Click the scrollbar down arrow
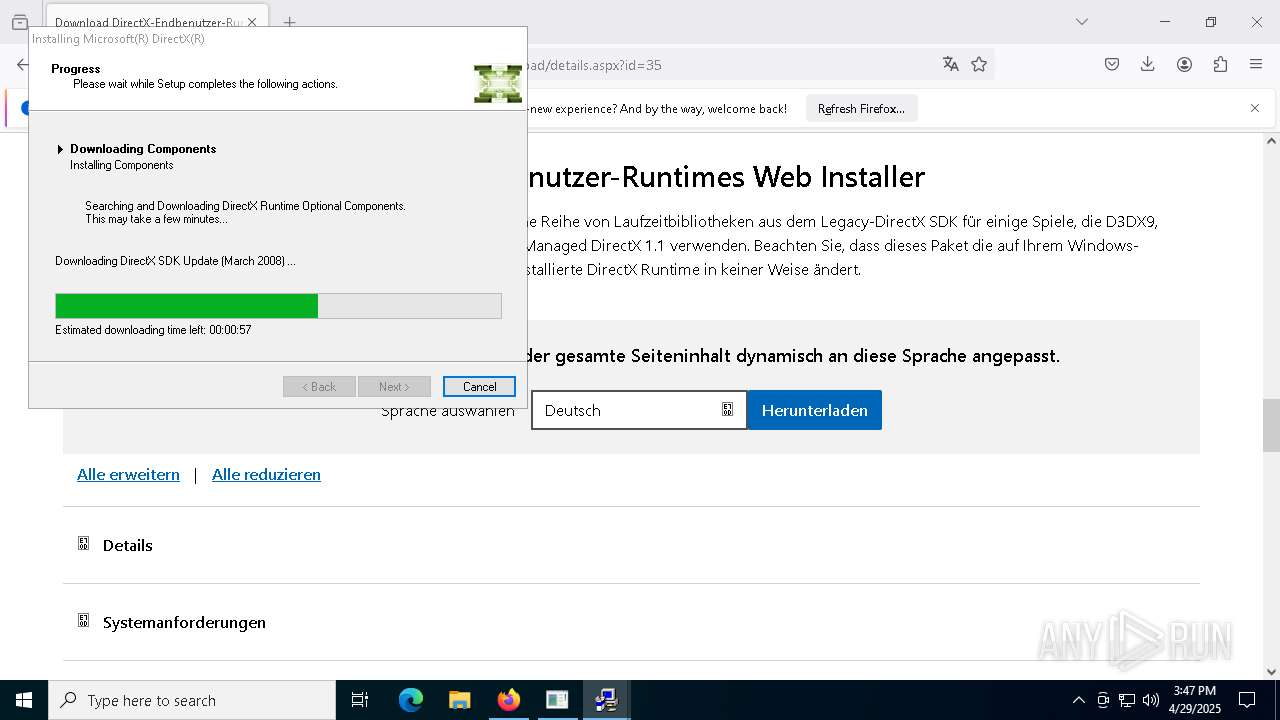 1271,671
